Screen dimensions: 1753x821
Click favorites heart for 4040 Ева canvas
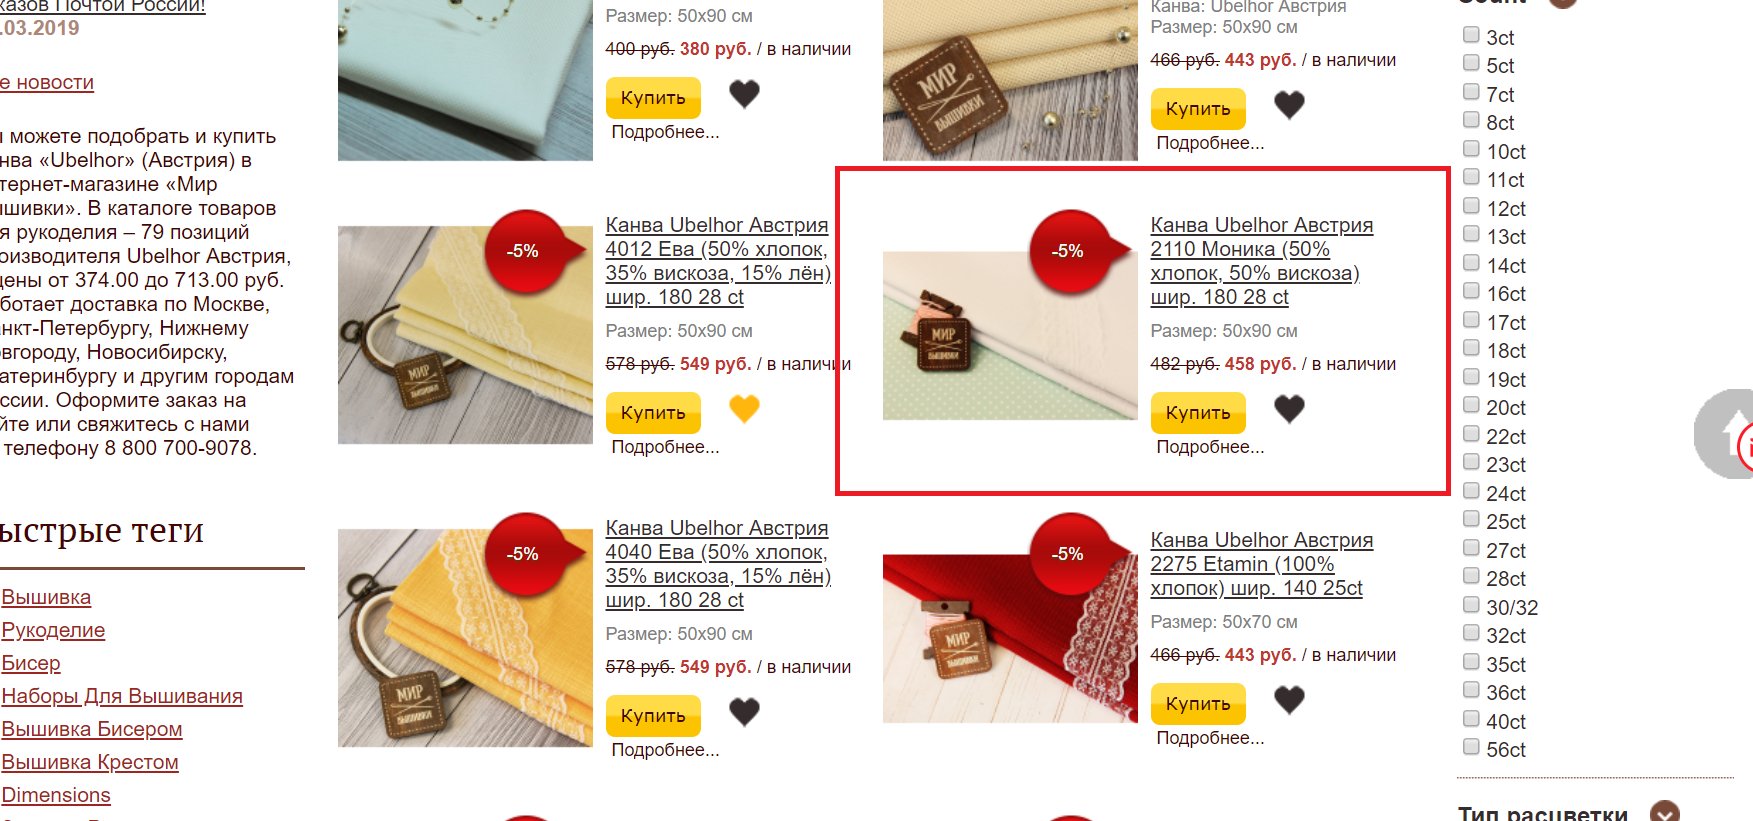pos(744,712)
